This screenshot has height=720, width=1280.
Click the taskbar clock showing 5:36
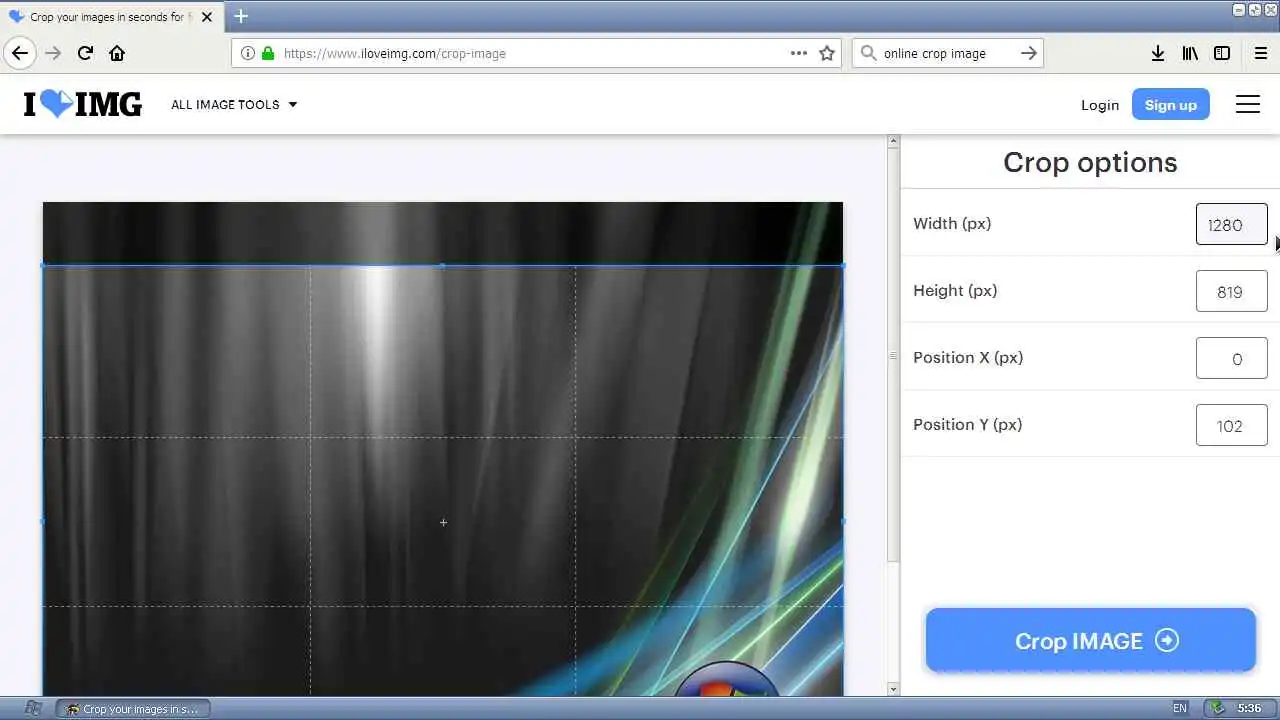pos(1249,708)
